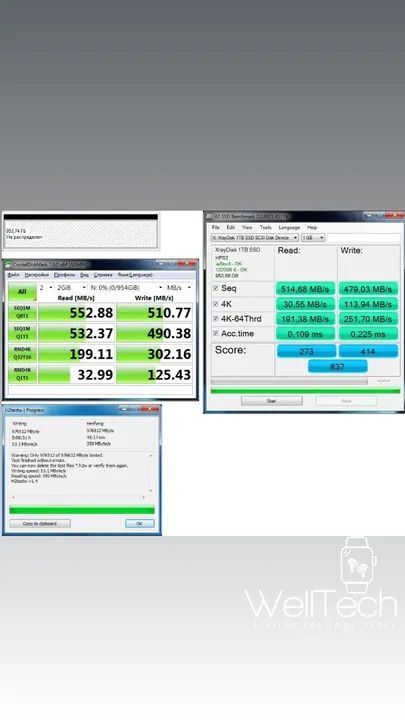Click the 4K read value 30,55 MB/s
Image resolution: width=405 pixels, height=720 pixels.
tap(305, 304)
